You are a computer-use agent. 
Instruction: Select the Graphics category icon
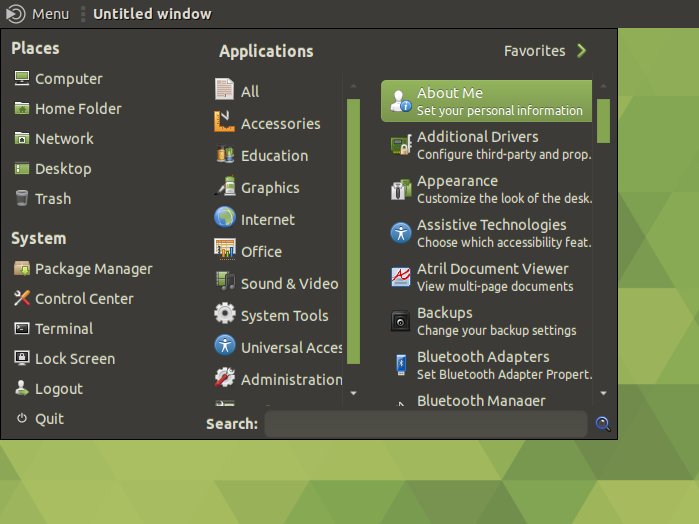tap(225, 186)
